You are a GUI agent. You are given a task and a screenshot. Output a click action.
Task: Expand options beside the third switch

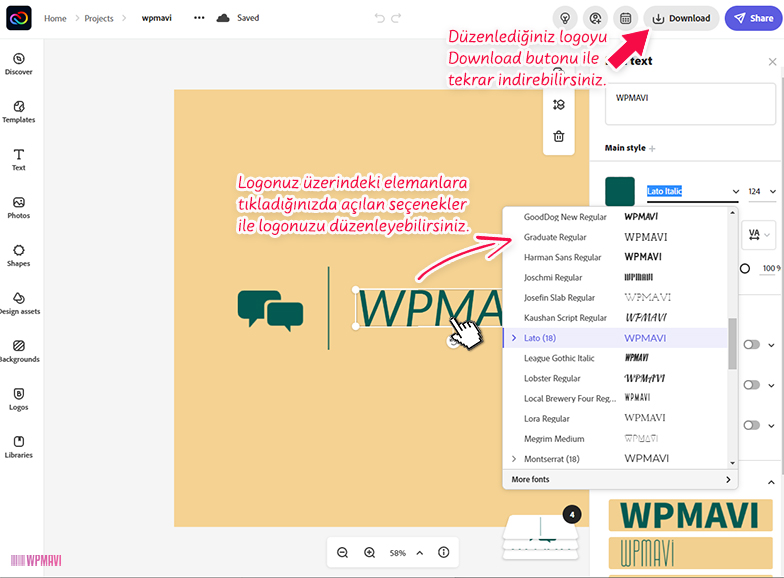(x=772, y=426)
